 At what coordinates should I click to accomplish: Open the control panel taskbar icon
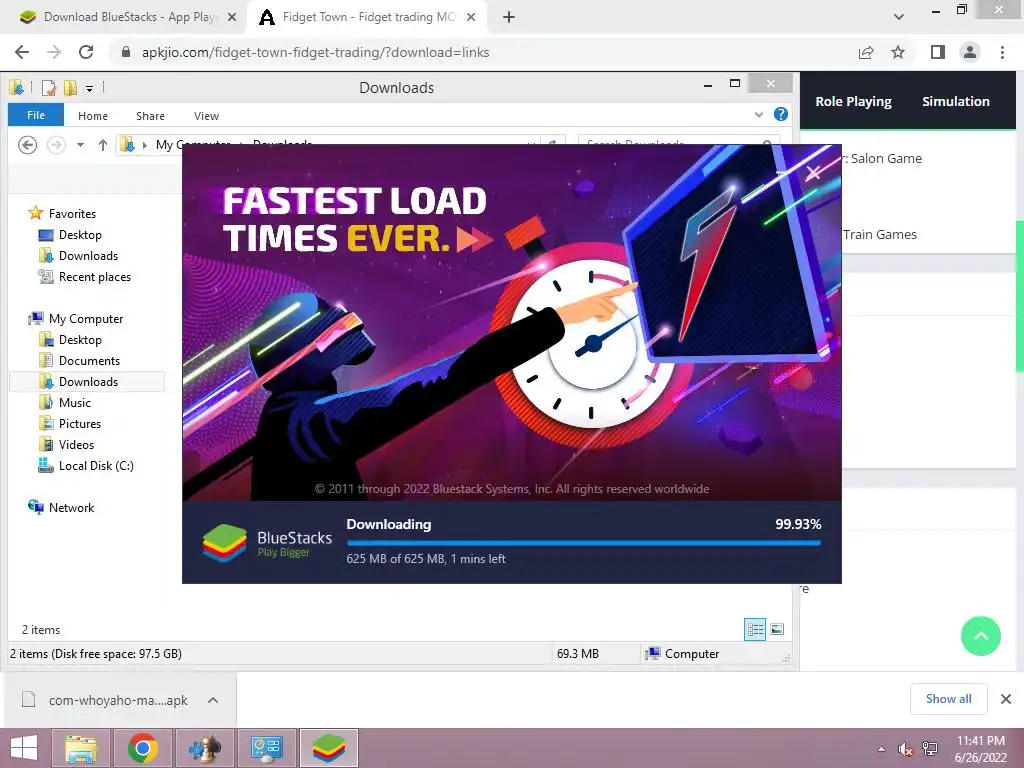pyautogui.click(x=266, y=748)
